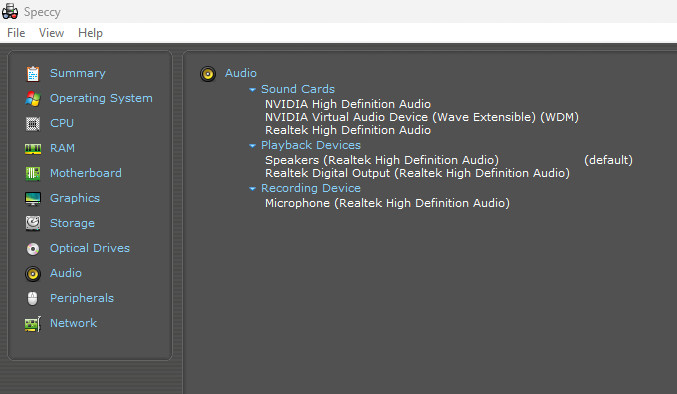This screenshot has width=677, height=394.
Task: Open the View menu
Action: coord(51,33)
